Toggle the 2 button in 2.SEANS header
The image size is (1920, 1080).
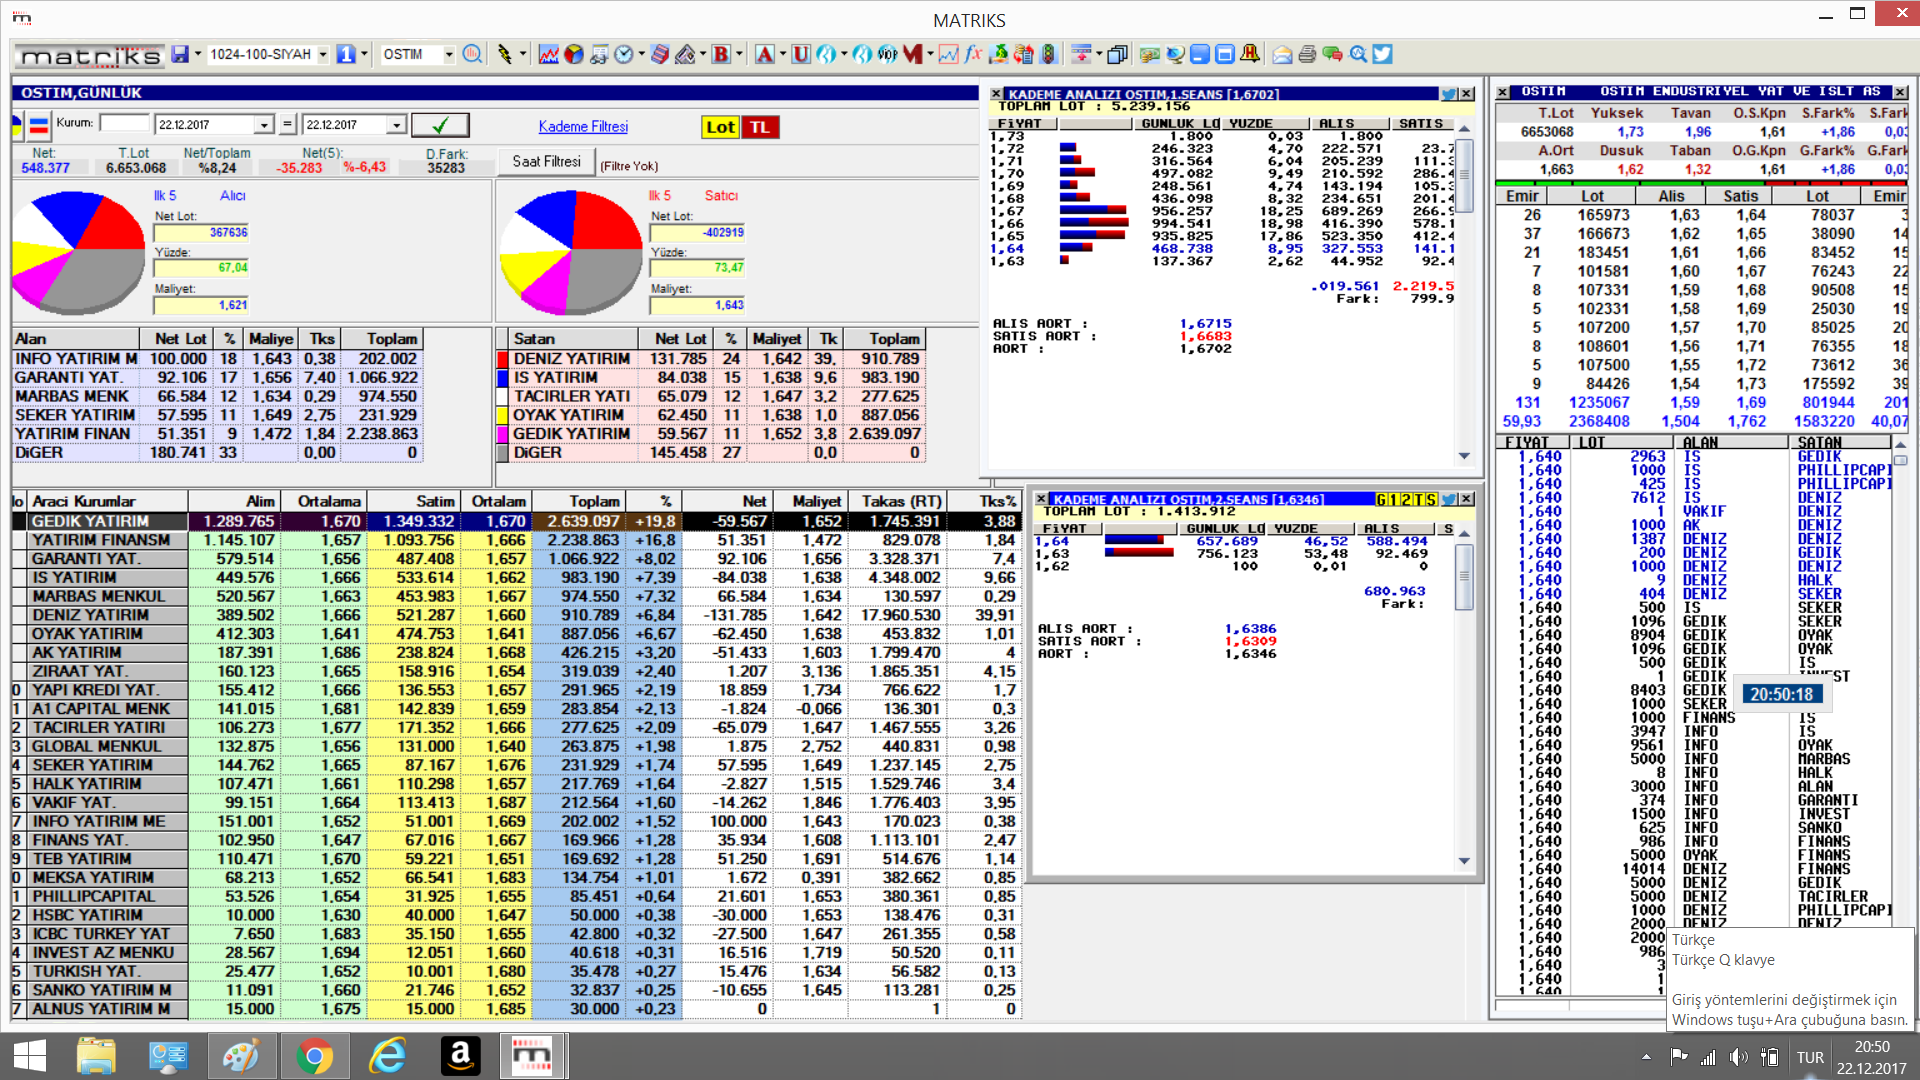click(1407, 499)
